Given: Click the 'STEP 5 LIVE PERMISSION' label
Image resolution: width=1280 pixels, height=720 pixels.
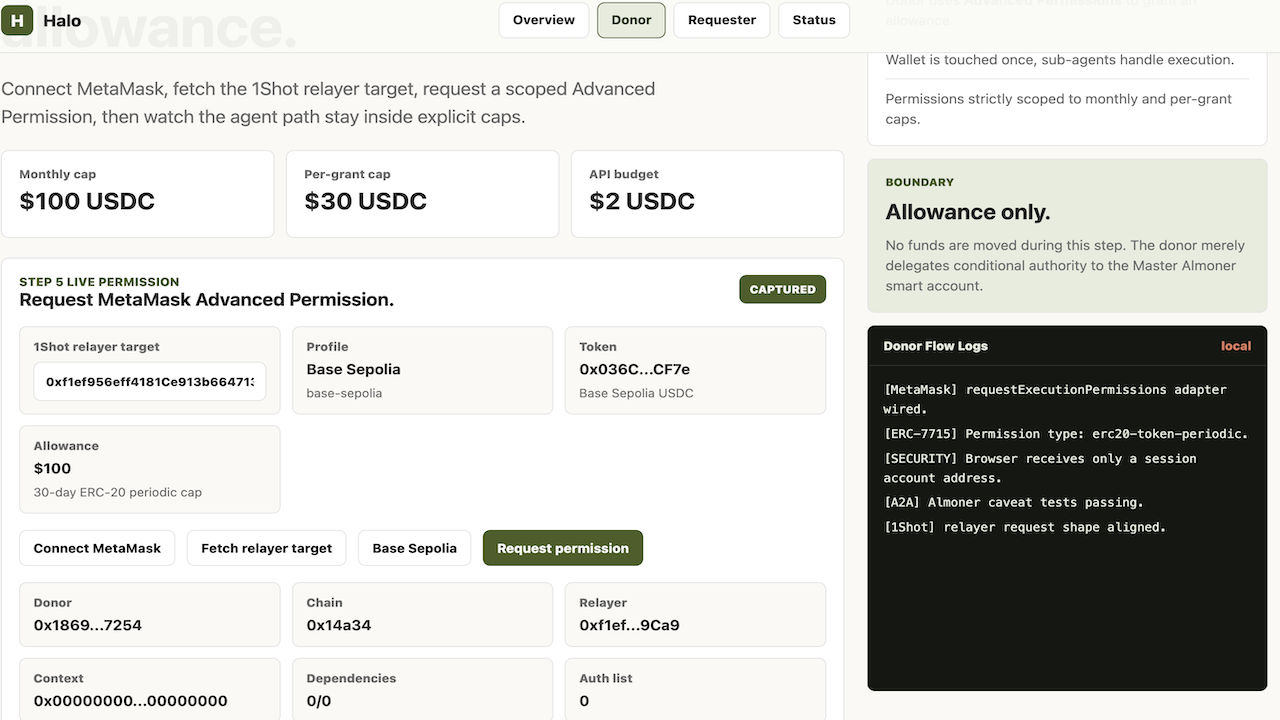Looking at the screenshot, I should pos(99,282).
